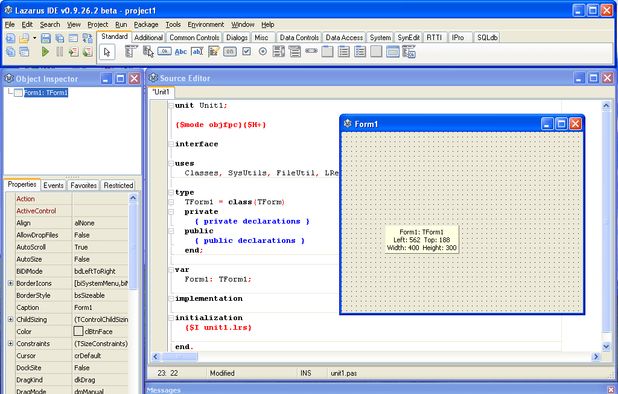Click the New Unit toolbar icon
Image resolution: width=618 pixels, height=394 pixels.
coord(11,38)
